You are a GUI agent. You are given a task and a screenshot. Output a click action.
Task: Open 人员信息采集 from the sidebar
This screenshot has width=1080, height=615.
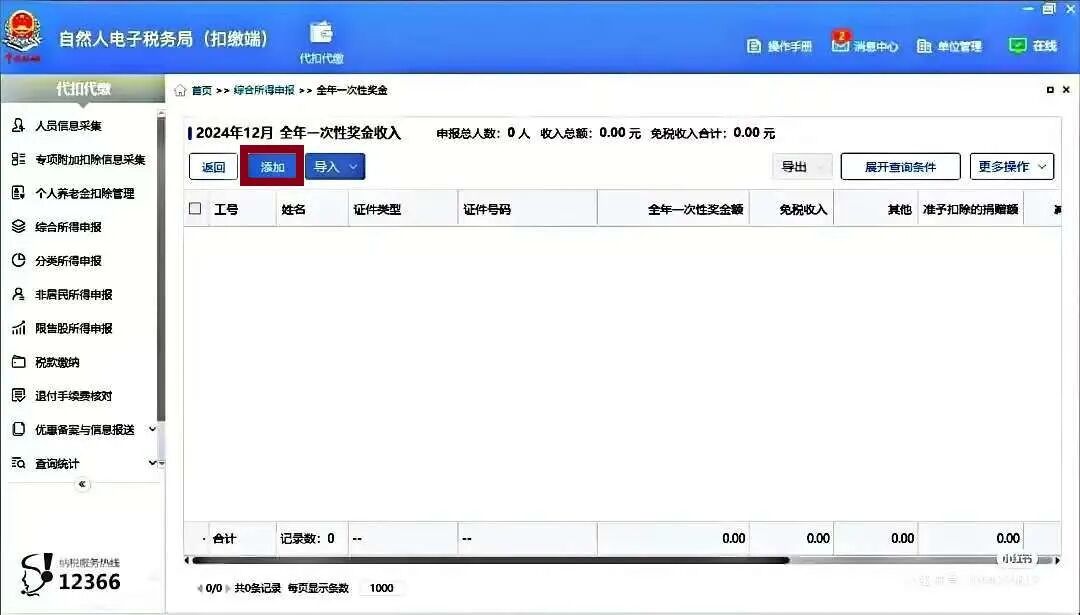coord(67,125)
